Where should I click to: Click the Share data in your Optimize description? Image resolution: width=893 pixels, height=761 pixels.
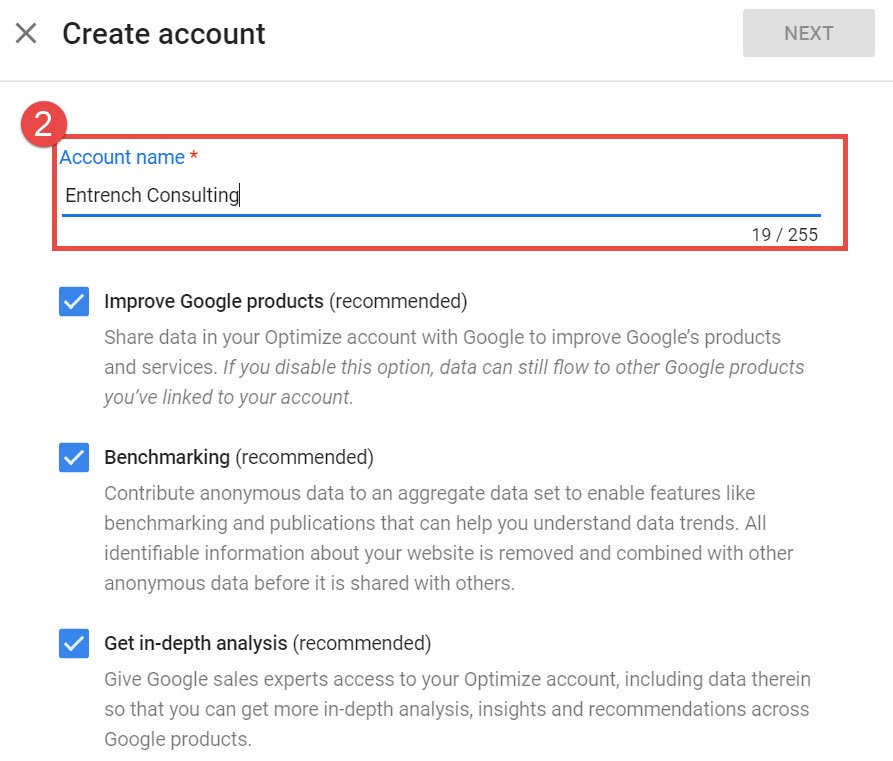(442, 337)
